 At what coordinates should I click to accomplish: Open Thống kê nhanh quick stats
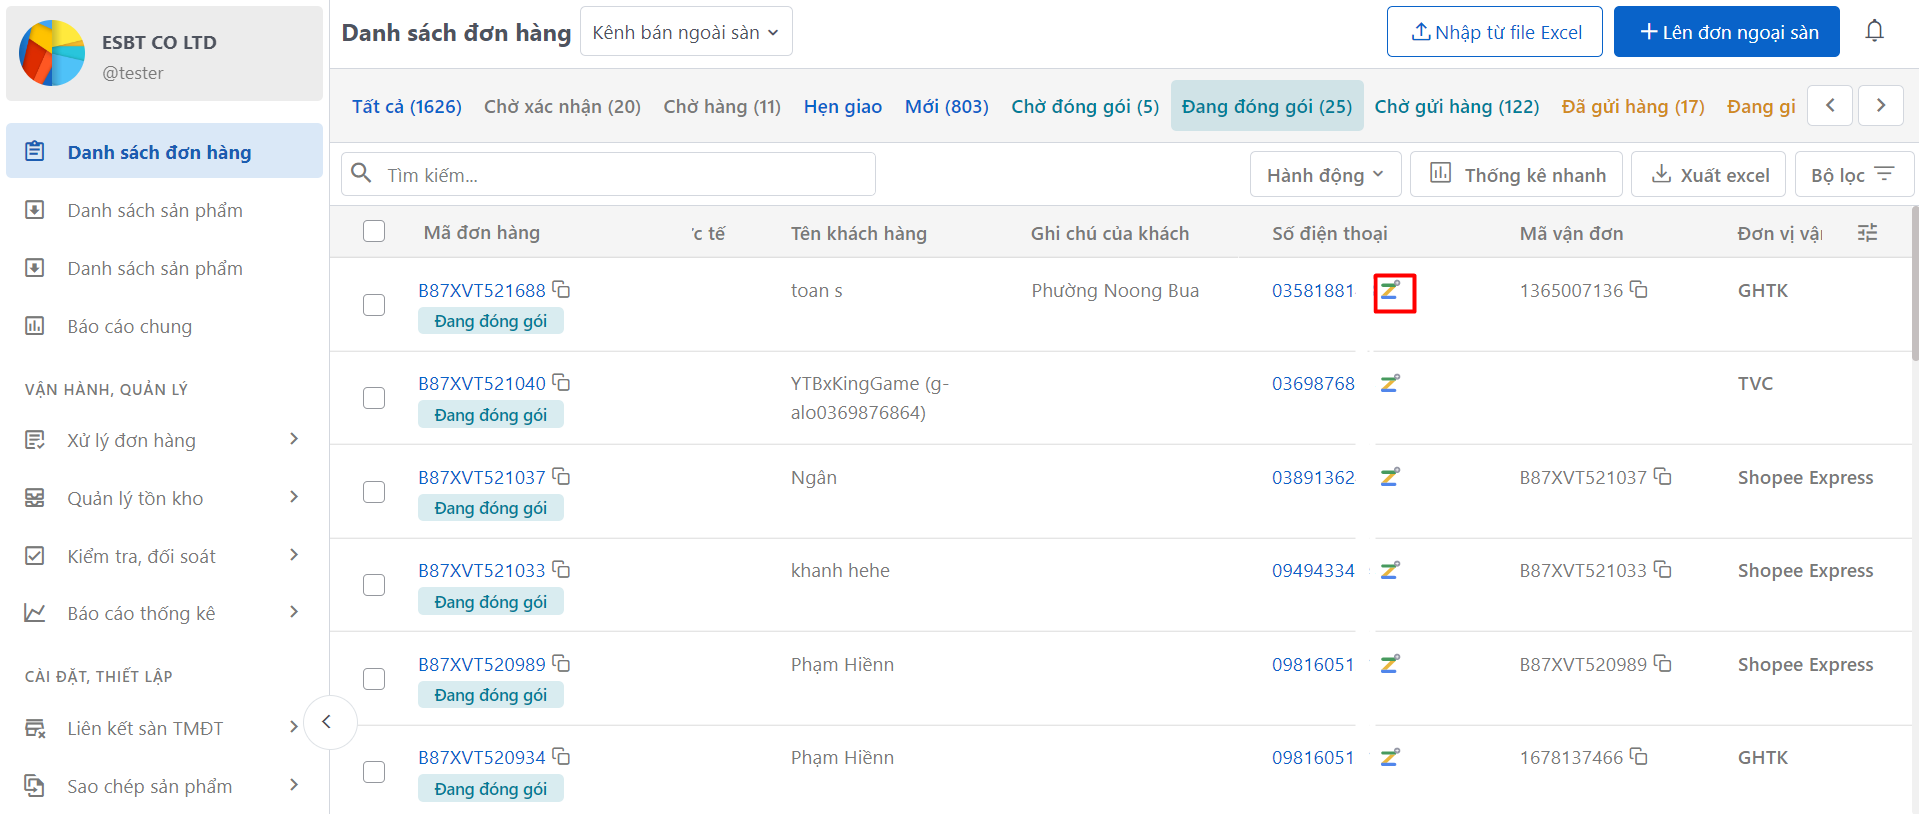(1517, 175)
